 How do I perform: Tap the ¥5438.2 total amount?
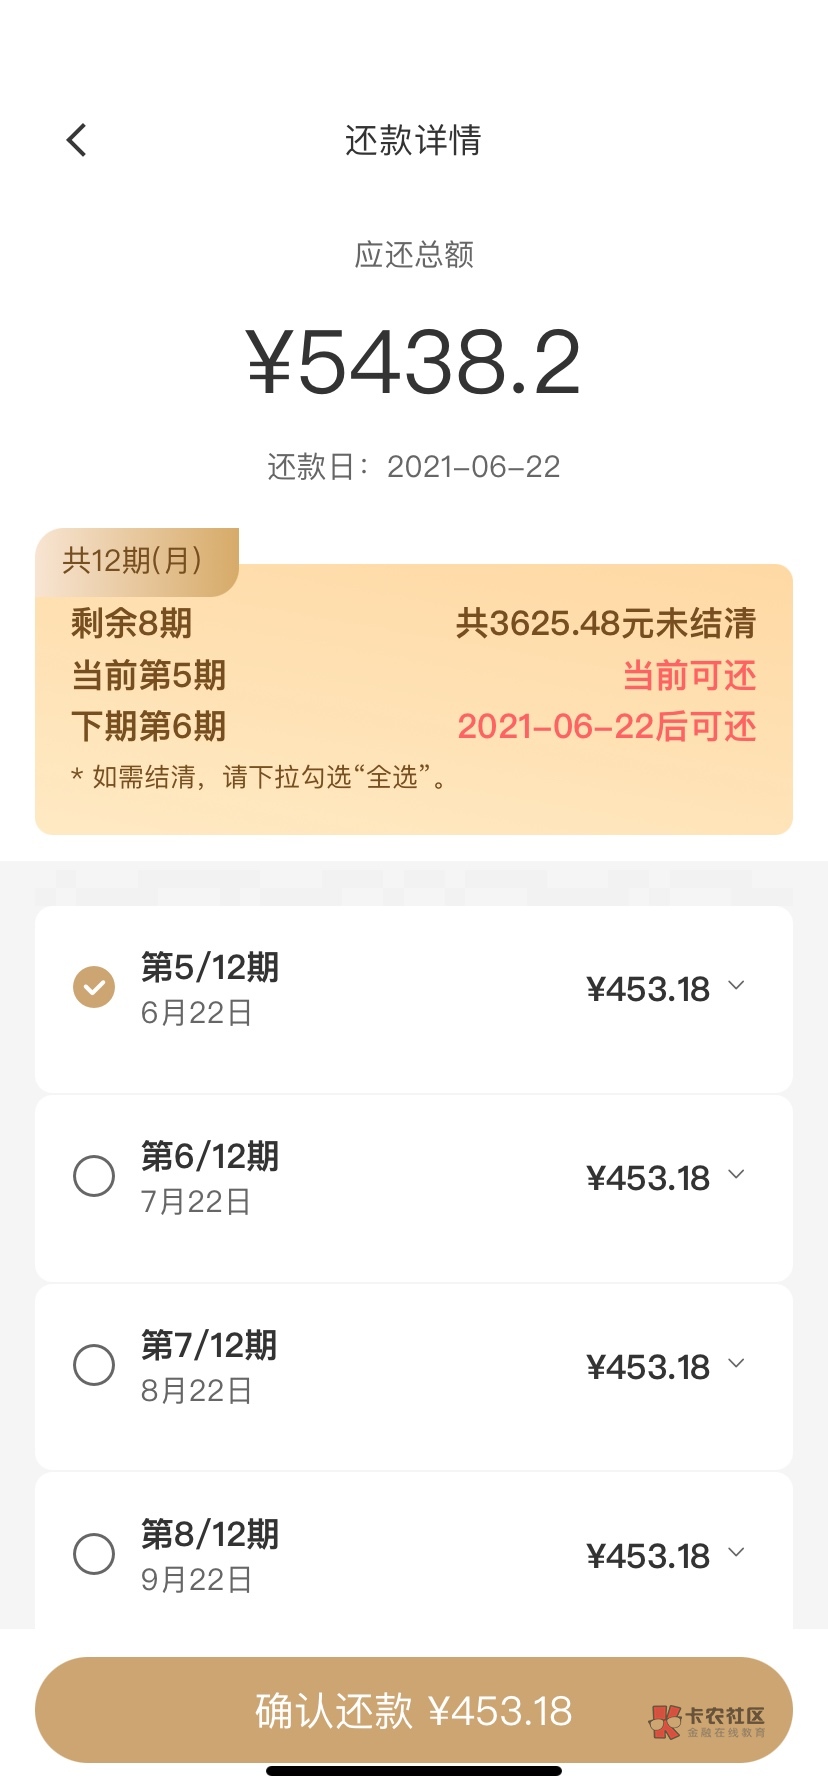pyautogui.click(x=413, y=362)
